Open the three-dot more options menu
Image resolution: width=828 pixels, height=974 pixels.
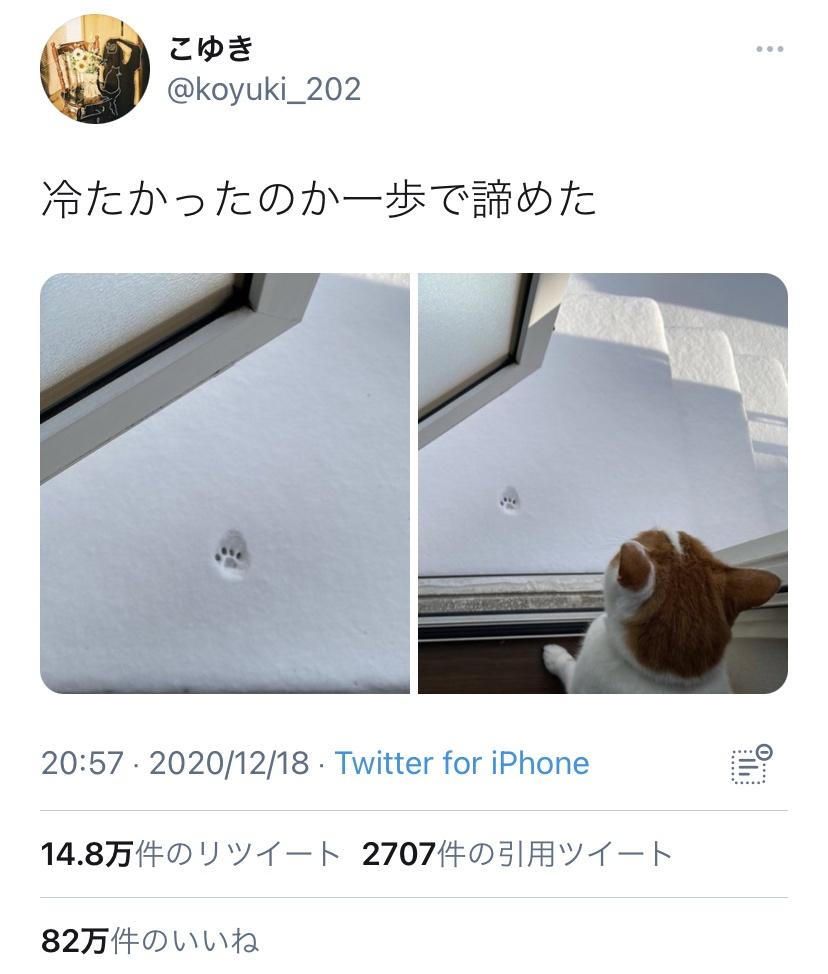tap(770, 49)
